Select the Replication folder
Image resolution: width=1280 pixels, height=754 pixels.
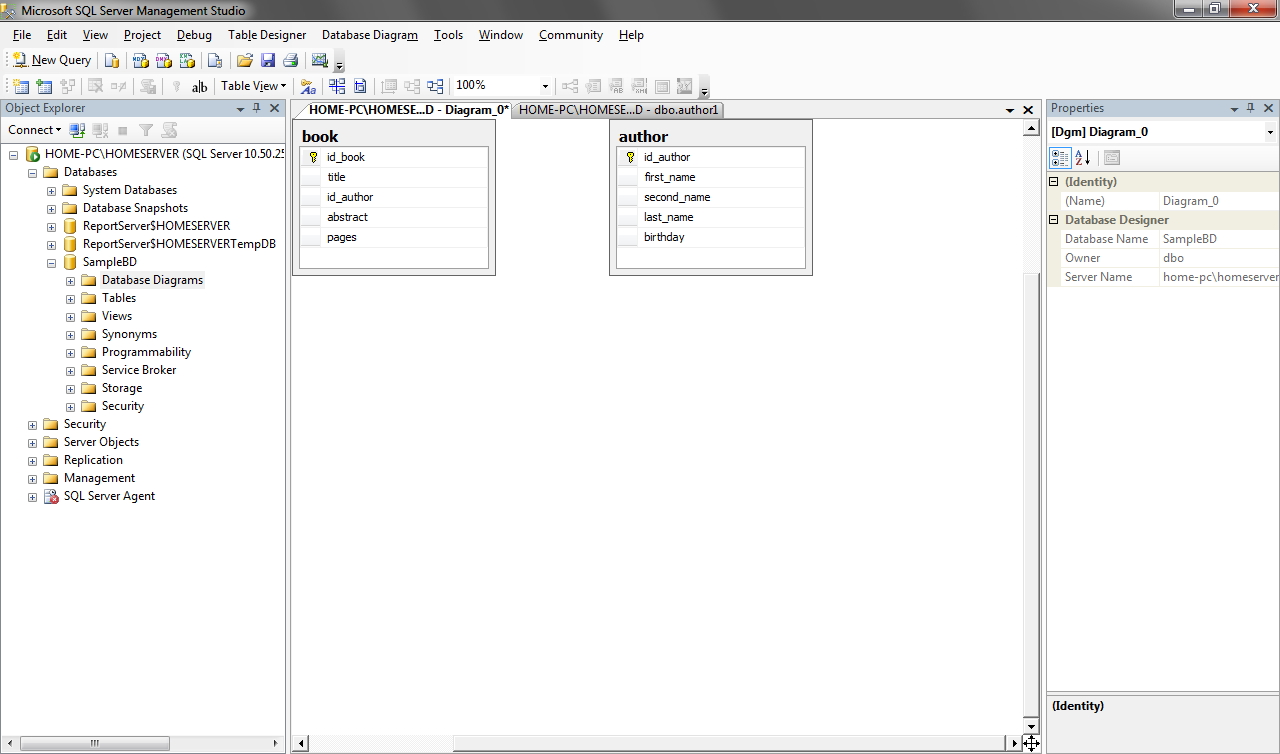[93, 460]
